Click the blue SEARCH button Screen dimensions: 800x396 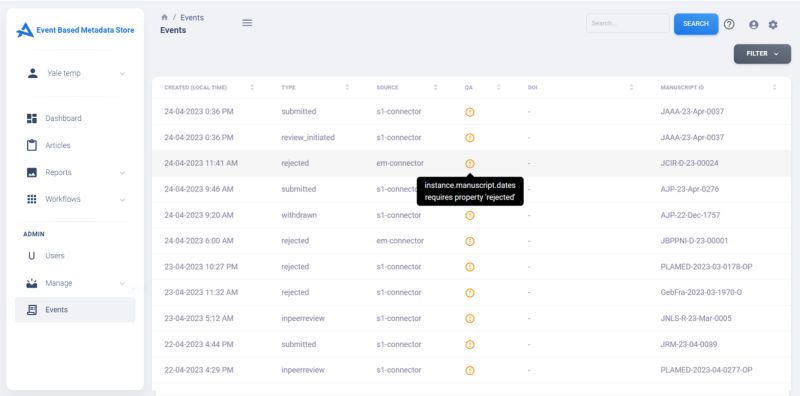(x=696, y=24)
